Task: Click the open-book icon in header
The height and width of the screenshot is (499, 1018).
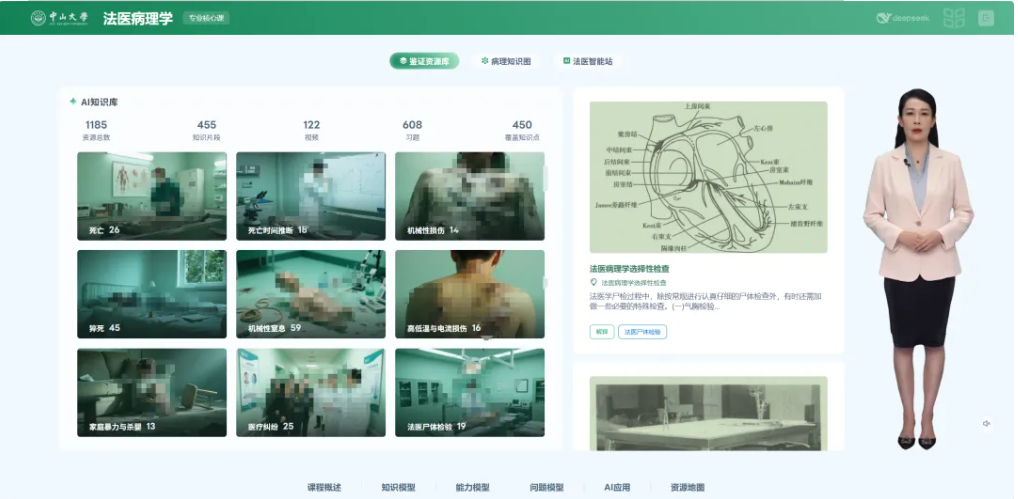Action: (x=954, y=18)
